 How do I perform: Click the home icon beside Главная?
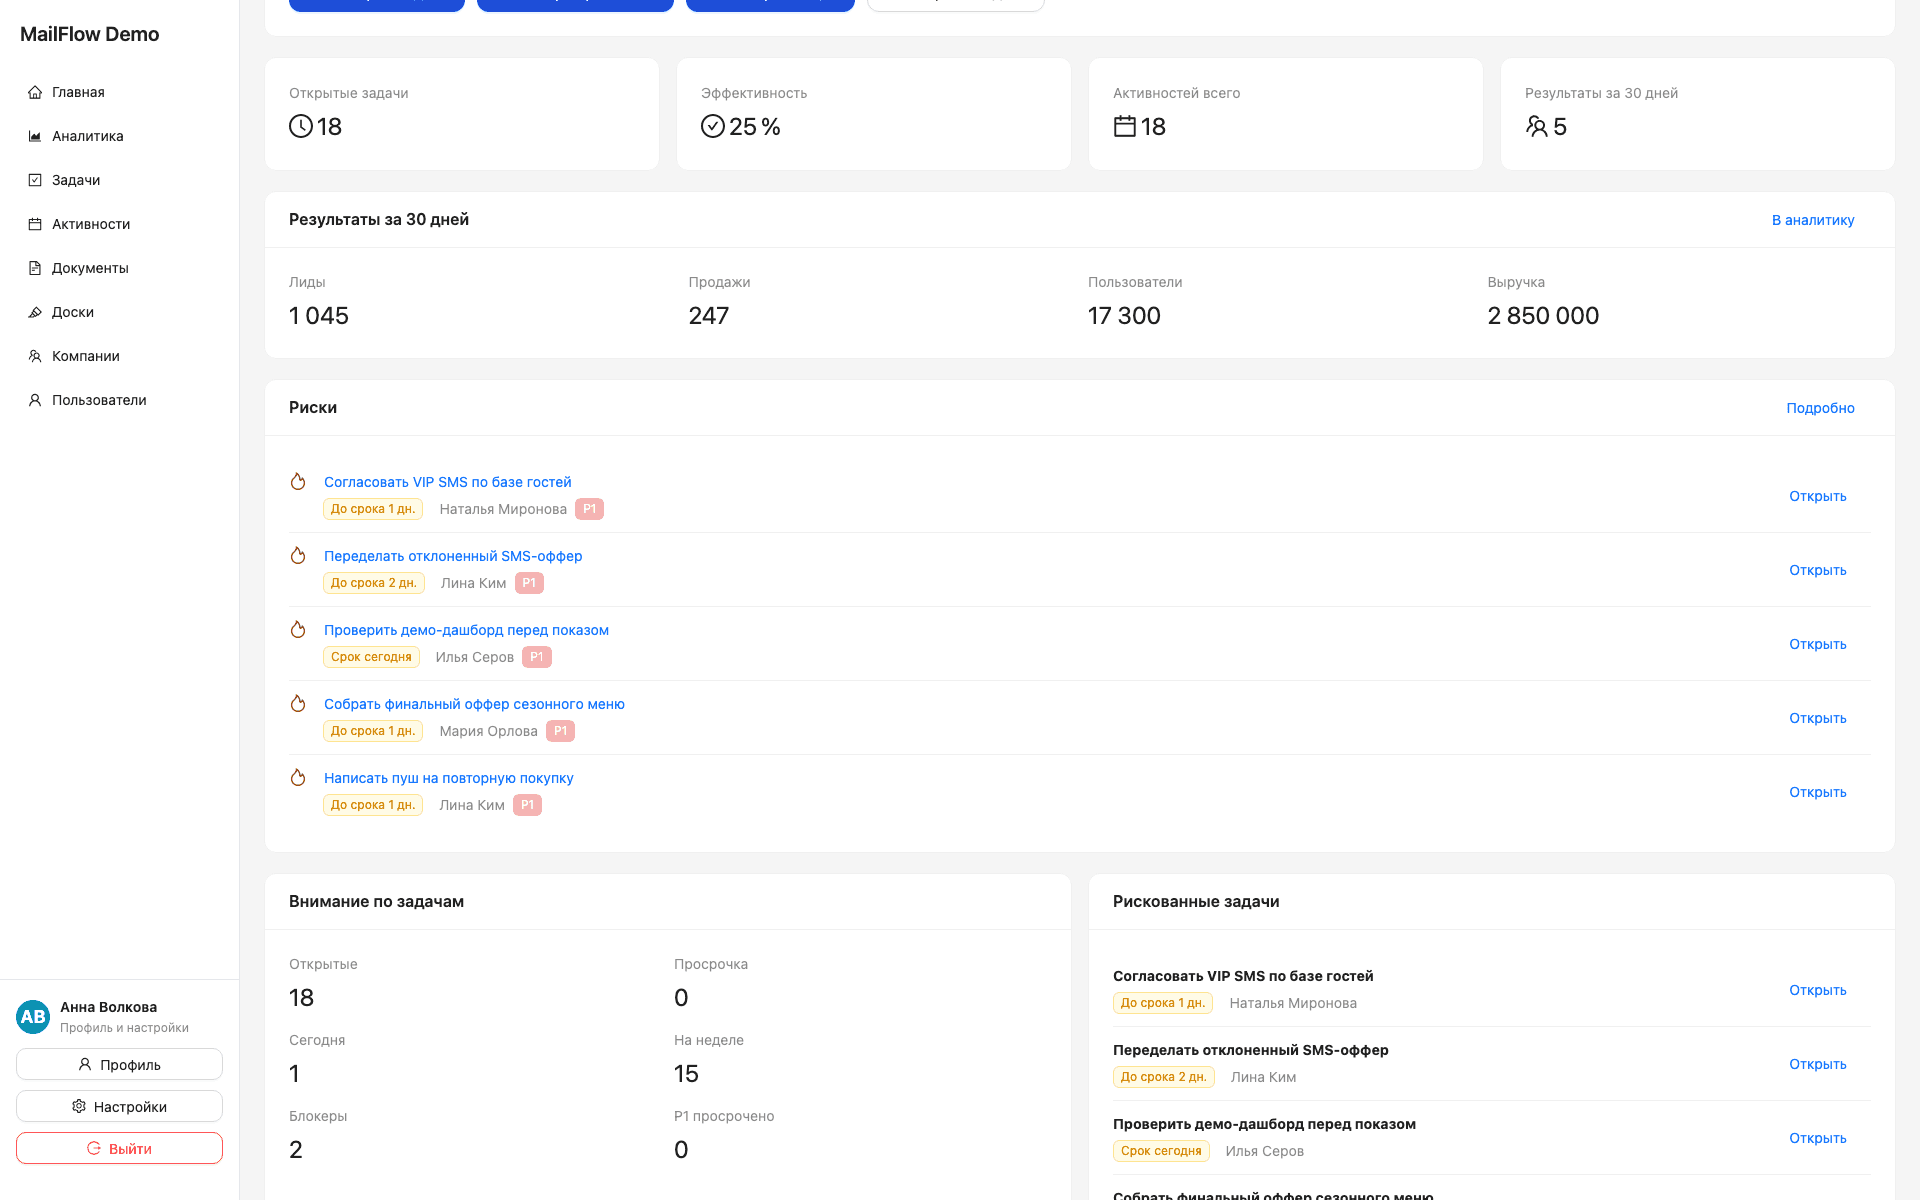35,92
